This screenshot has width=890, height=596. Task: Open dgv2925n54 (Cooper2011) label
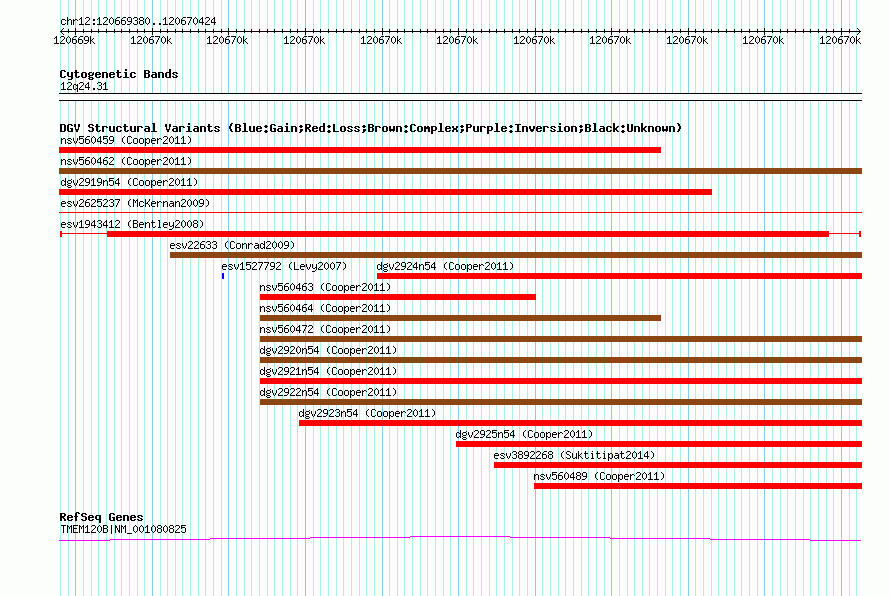[x=524, y=434]
